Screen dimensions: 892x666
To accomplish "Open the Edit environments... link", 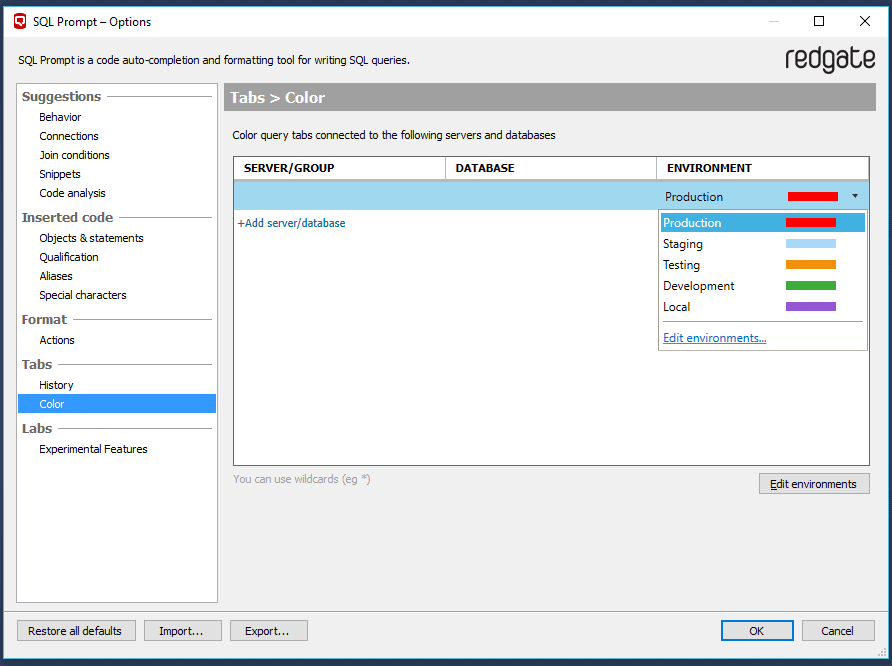I will click(x=715, y=338).
